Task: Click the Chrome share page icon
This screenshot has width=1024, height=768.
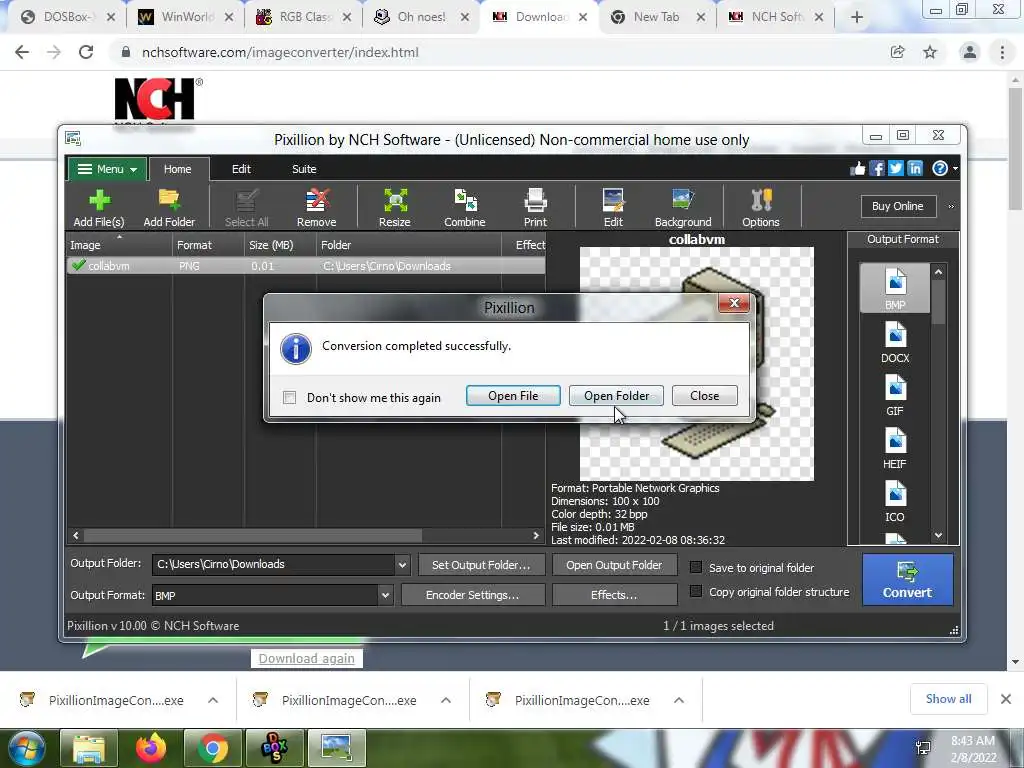Action: pos(897,52)
